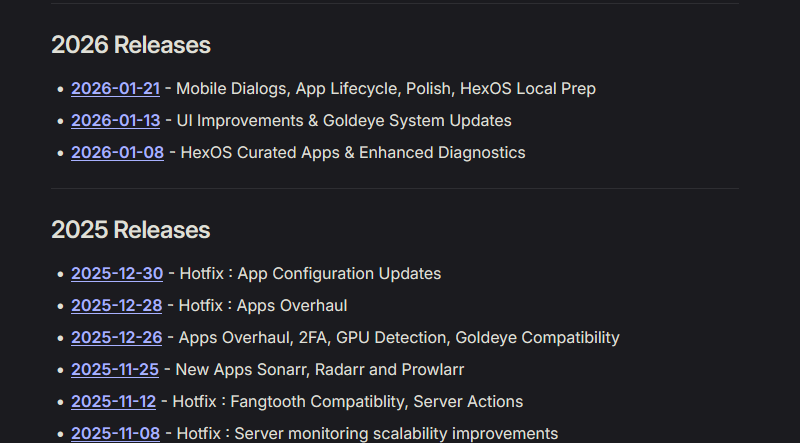Screen dimensions: 800x443
Task: Open the 2026-01-13 release notes link
Action: pyautogui.click(x=115, y=121)
